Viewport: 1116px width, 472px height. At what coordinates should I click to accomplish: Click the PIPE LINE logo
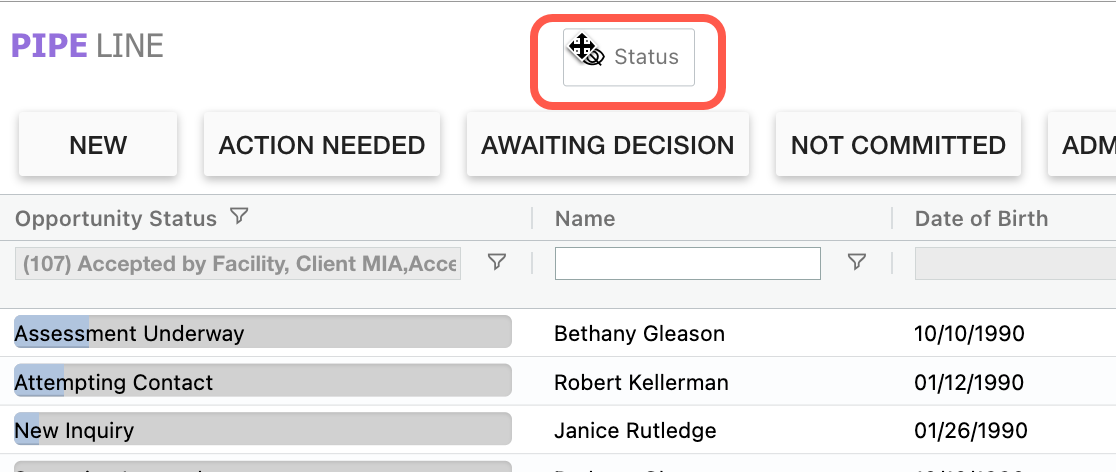click(87, 46)
